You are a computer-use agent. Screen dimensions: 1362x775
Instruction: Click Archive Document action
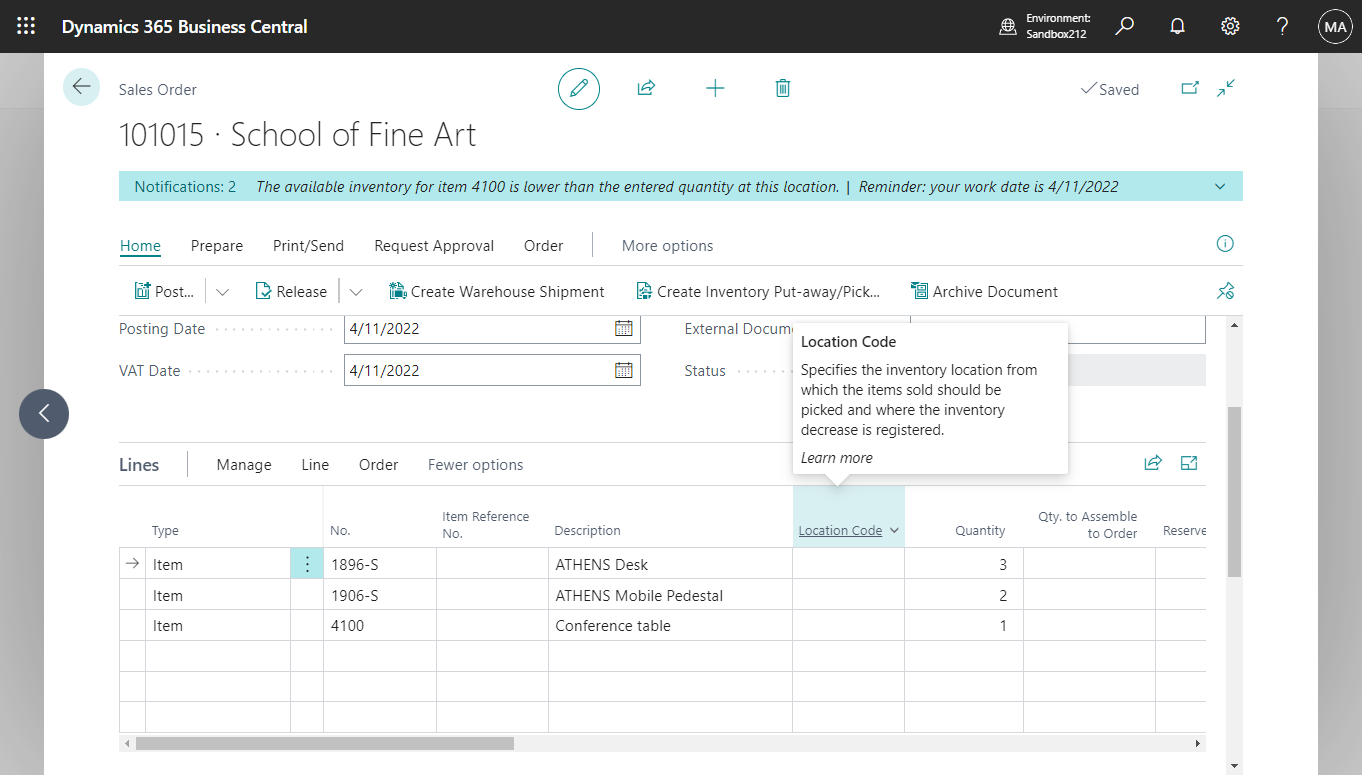tap(985, 291)
